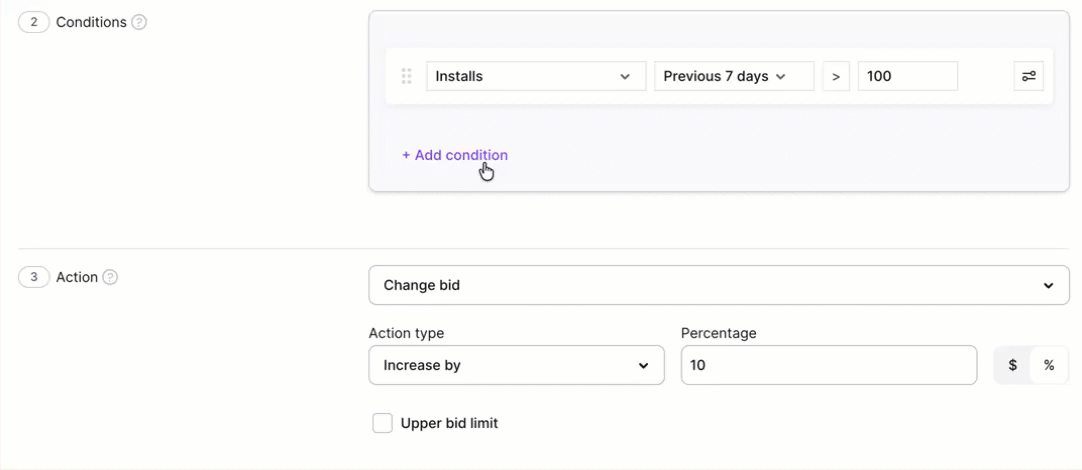Click the step 3 number badge beside Action
Viewport: 1082px width, 470px height.
[34, 277]
